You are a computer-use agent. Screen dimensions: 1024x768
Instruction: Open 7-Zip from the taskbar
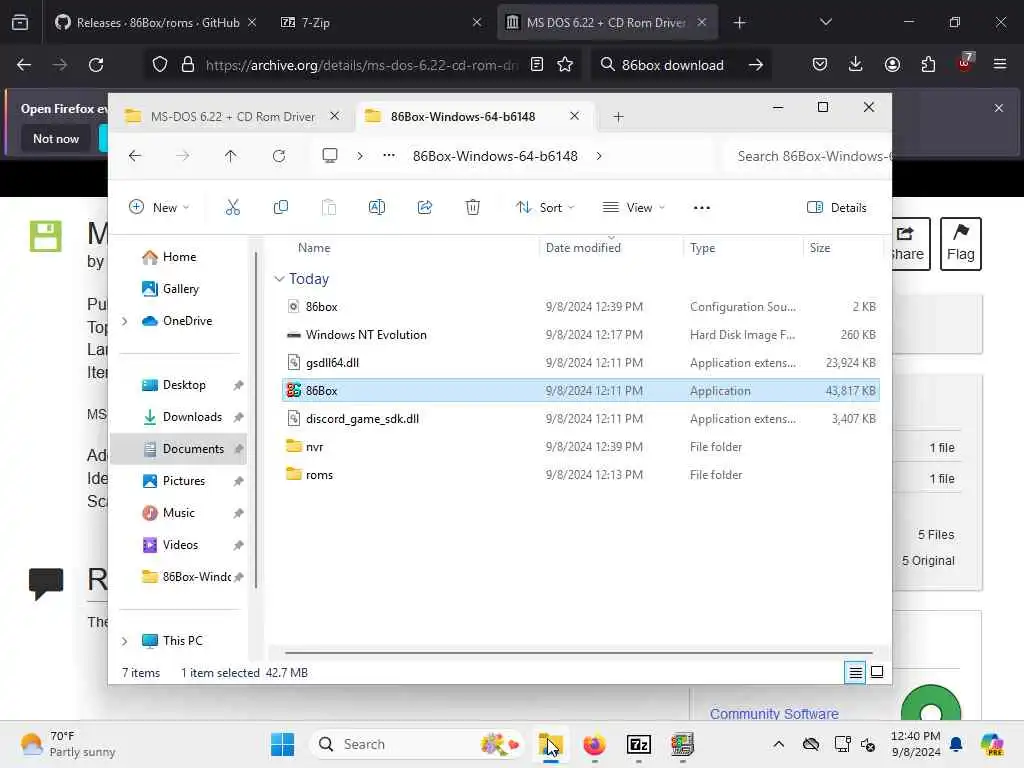tap(639, 744)
